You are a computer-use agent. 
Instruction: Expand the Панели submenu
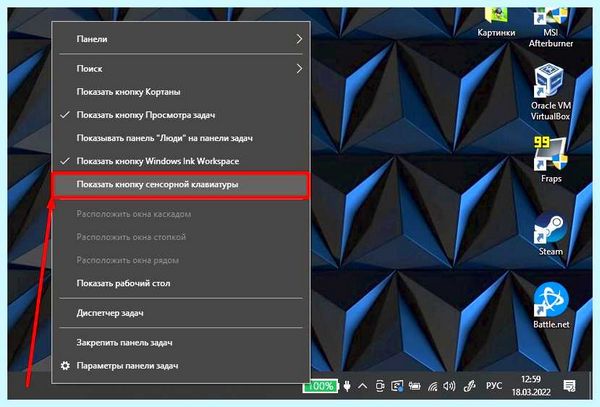(181, 39)
